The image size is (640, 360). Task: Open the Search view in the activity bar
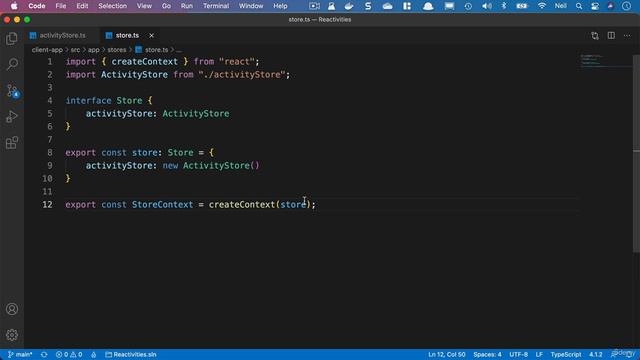pyautogui.click(x=12, y=64)
